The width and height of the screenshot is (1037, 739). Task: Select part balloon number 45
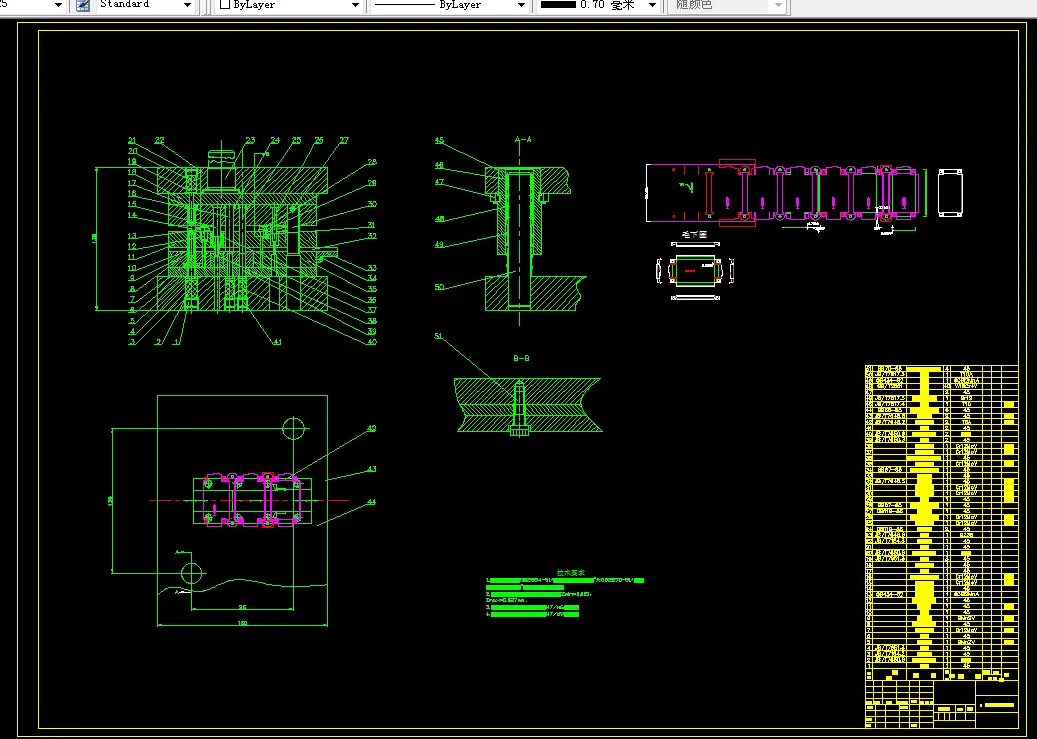pos(439,140)
